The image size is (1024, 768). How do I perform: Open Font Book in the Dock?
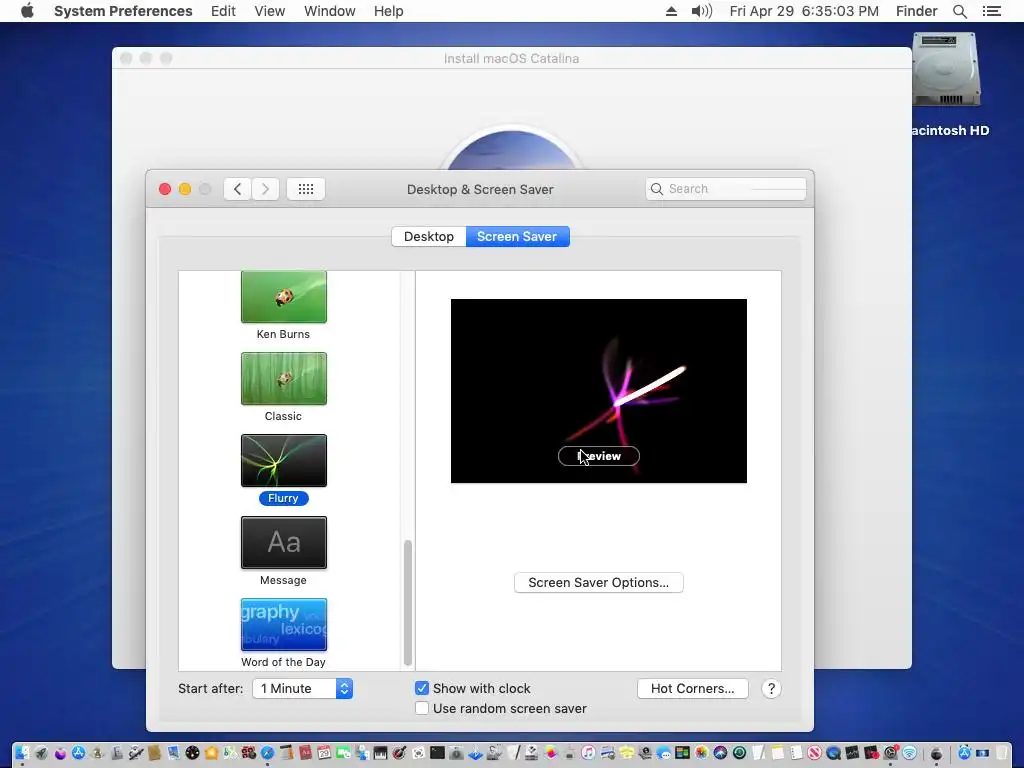tap(117, 753)
